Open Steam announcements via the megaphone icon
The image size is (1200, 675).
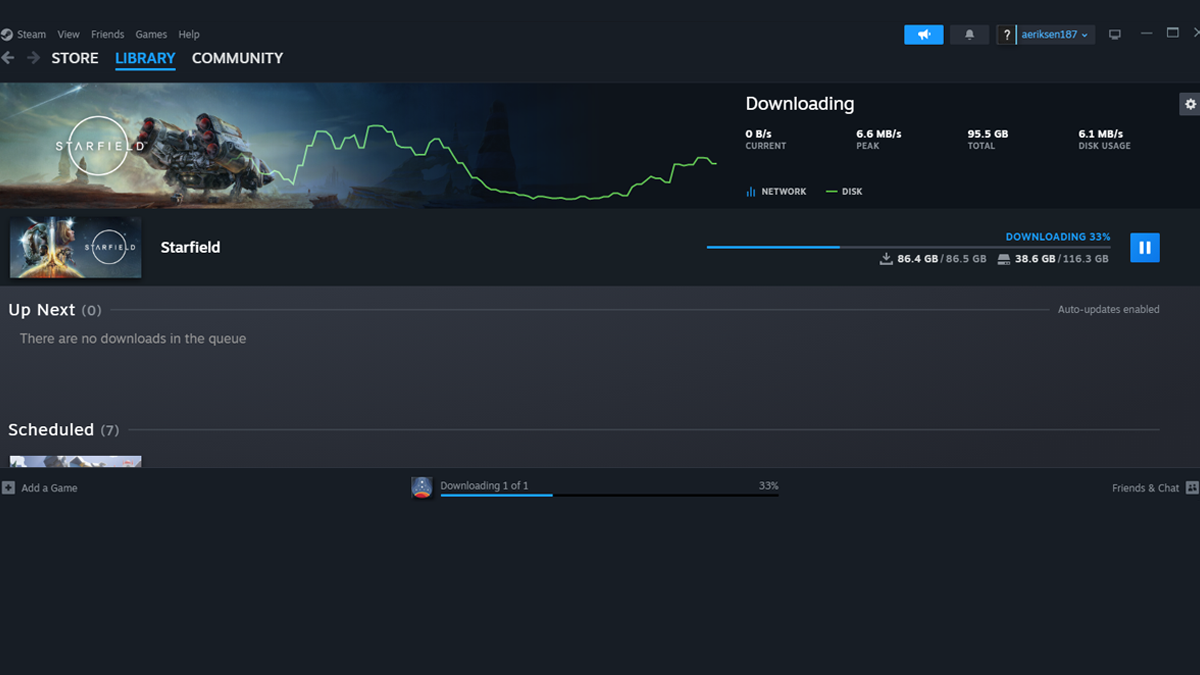922,34
